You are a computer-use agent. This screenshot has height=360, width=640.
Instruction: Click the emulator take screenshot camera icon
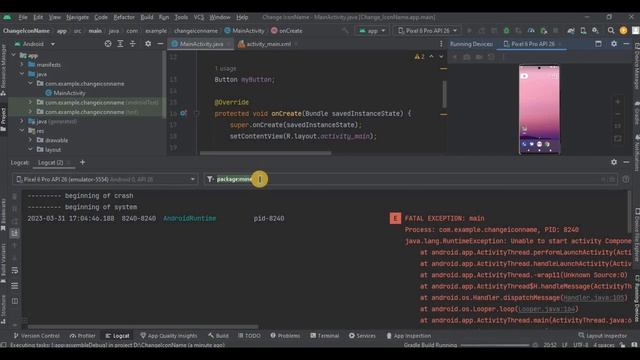(x=467, y=57)
